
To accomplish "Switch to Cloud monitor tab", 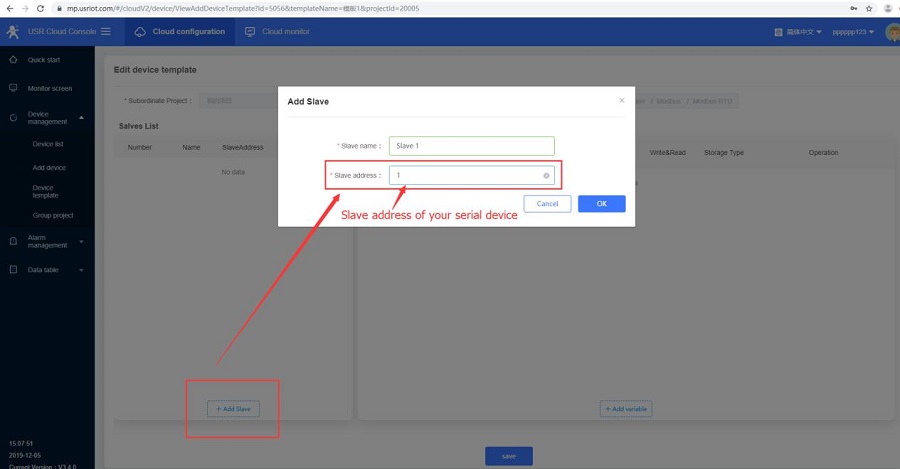I will coord(277,32).
